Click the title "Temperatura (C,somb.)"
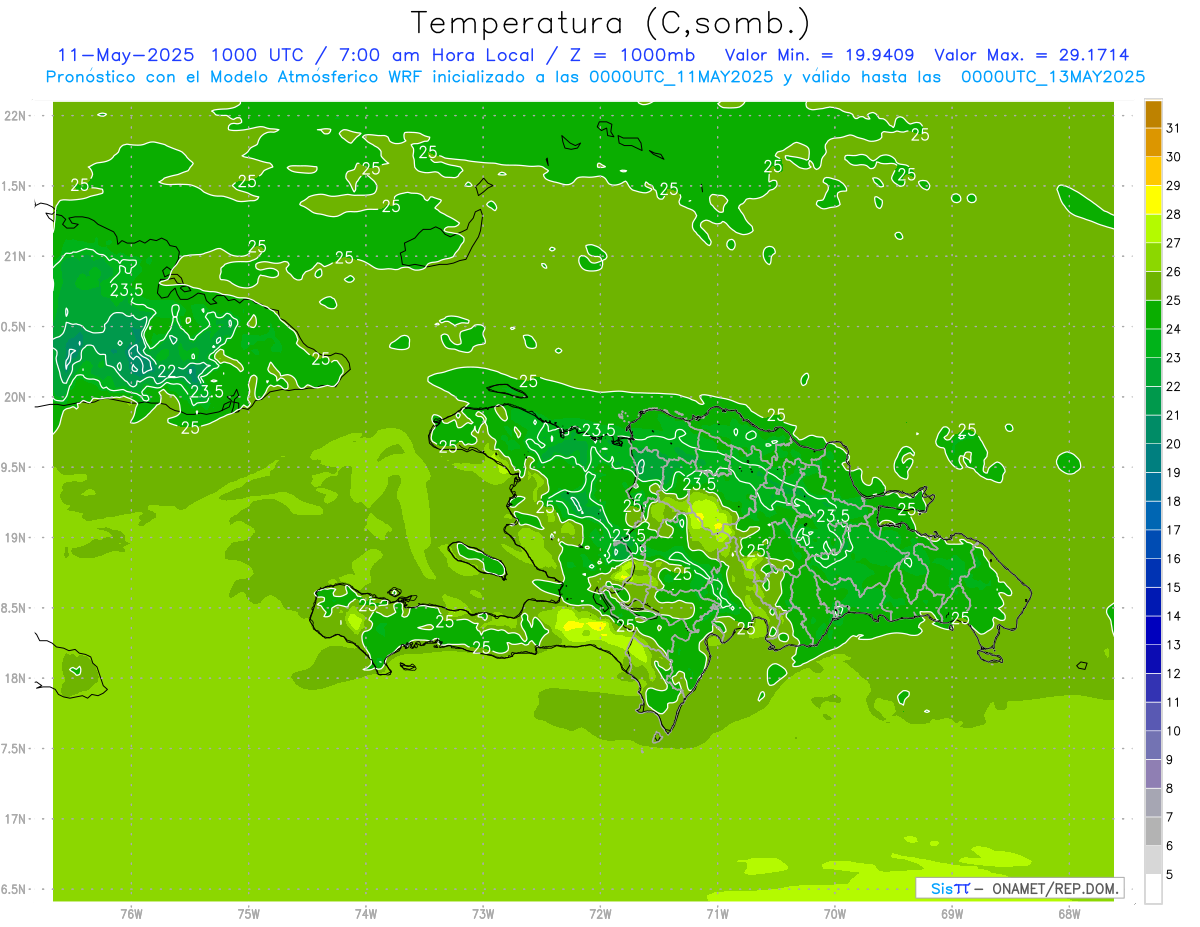Screen dimensions: 1200x927 coord(610,24)
